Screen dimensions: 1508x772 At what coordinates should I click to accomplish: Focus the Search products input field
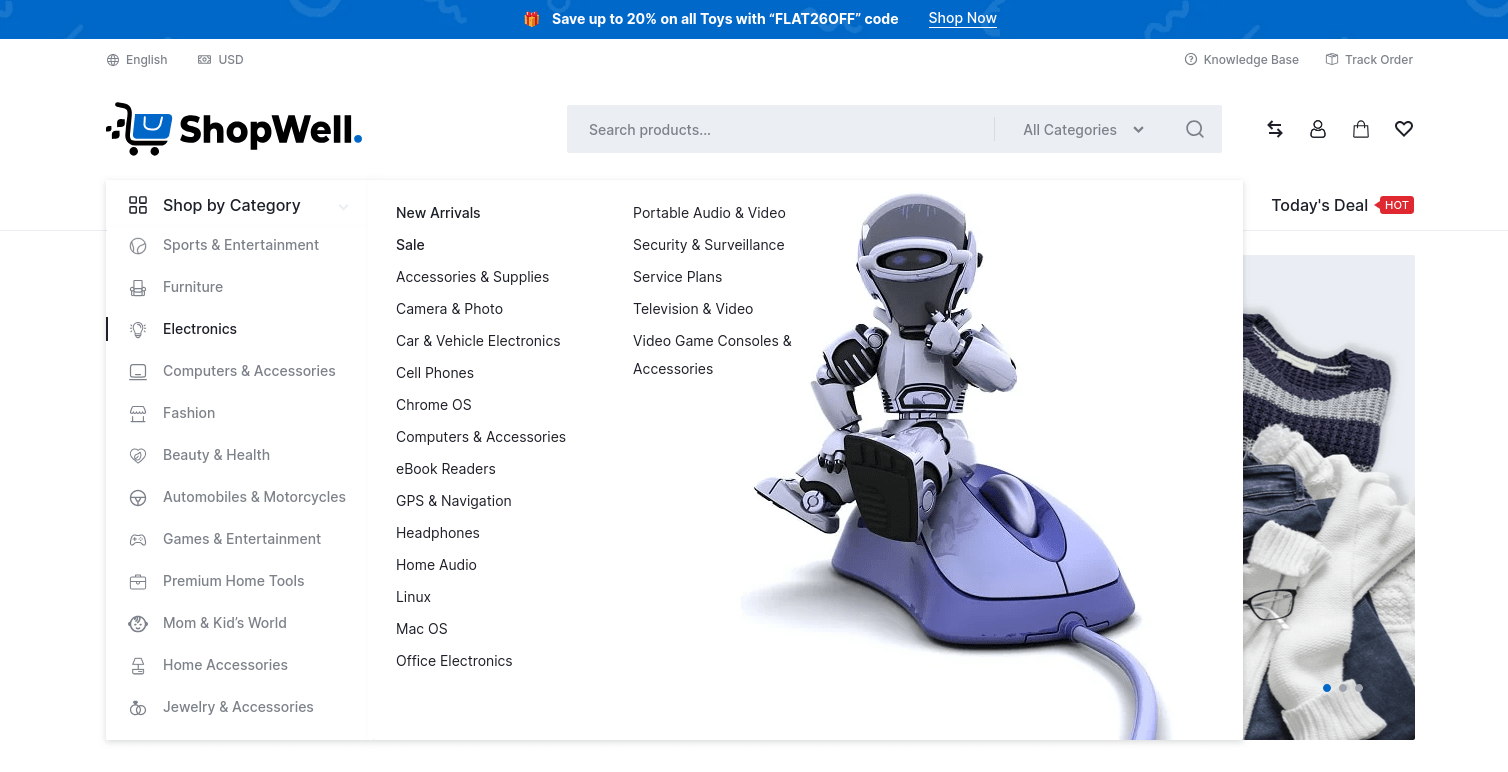[x=780, y=130]
